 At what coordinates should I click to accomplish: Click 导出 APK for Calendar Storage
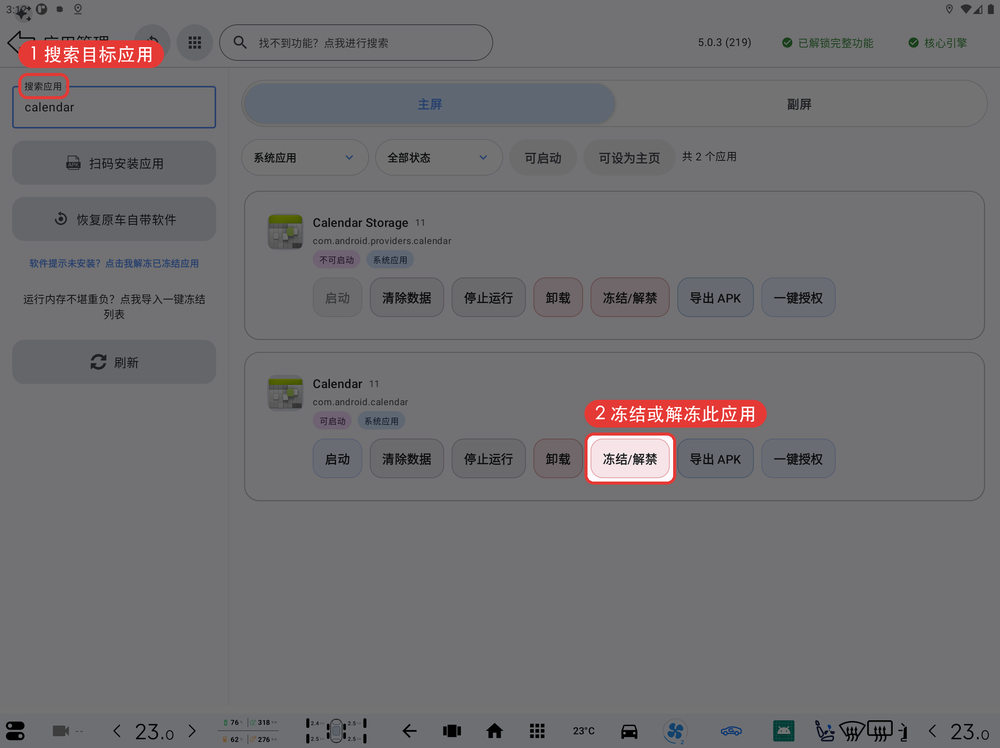click(716, 298)
